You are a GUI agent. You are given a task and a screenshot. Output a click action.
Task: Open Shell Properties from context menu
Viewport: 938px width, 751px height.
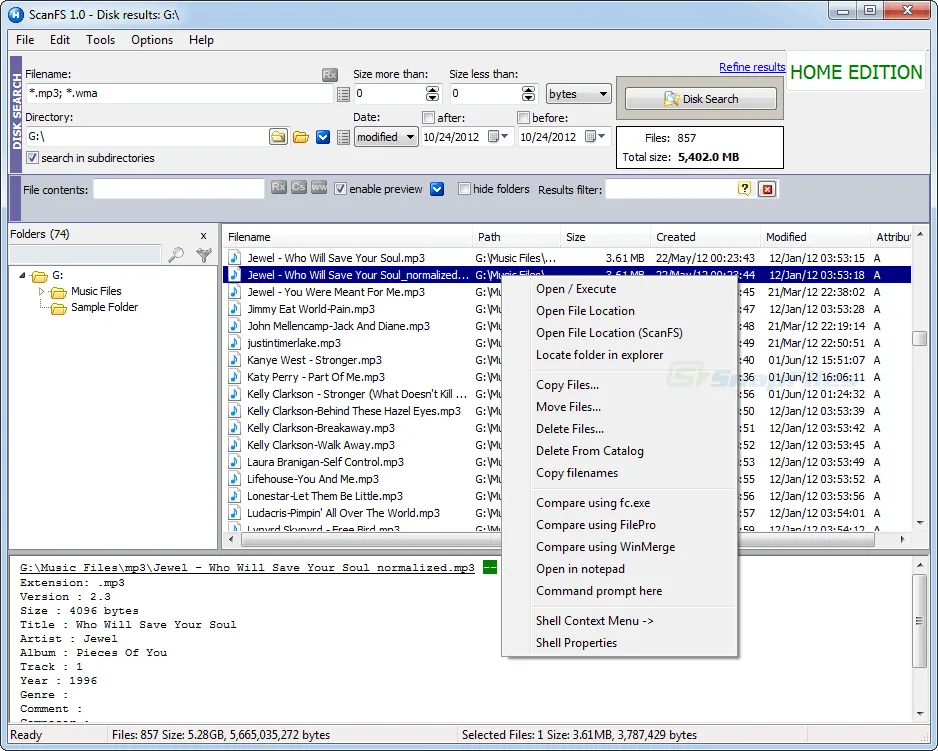[x=619, y=643]
